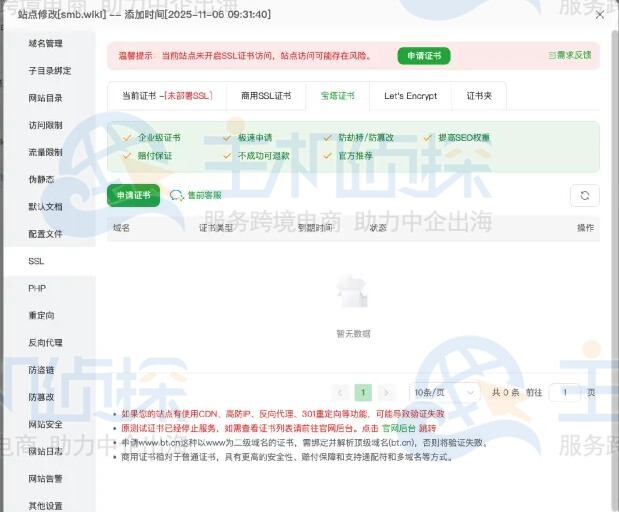Open 防篡改 settings
This screenshot has height=512, width=619.
point(41,397)
